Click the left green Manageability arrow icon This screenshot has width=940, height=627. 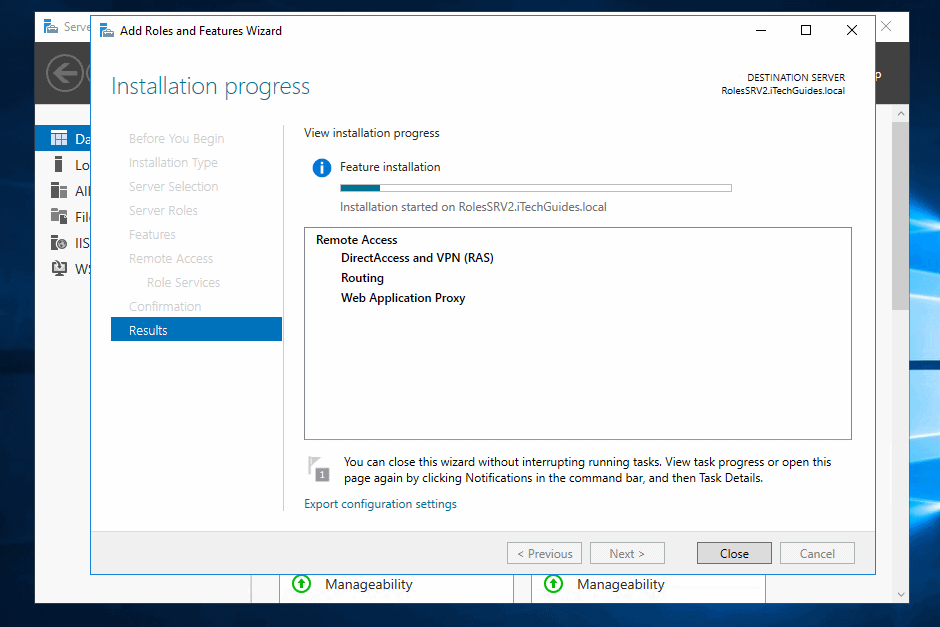pyautogui.click(x=301, y=584)
